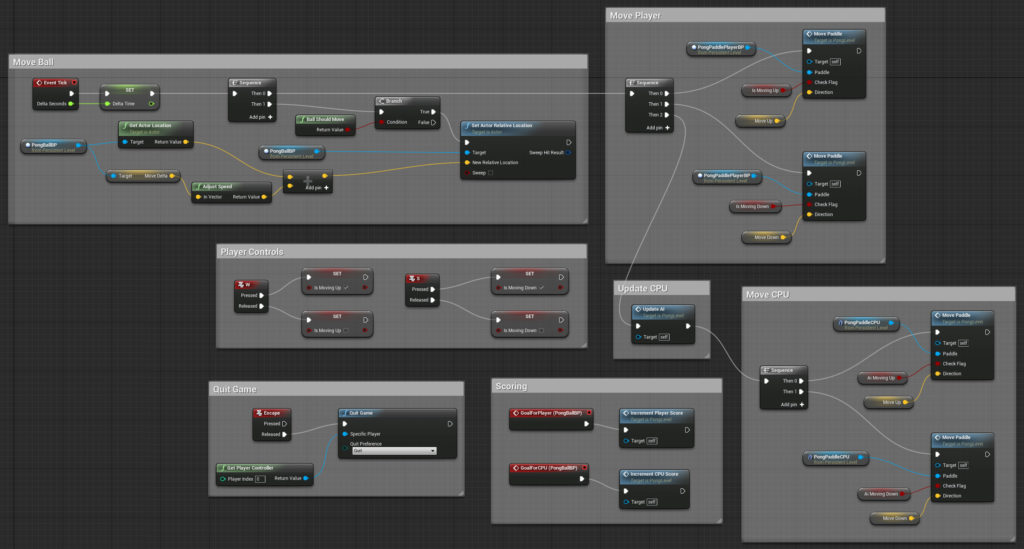Click the Move Player comment title

(x=635, y=16)
